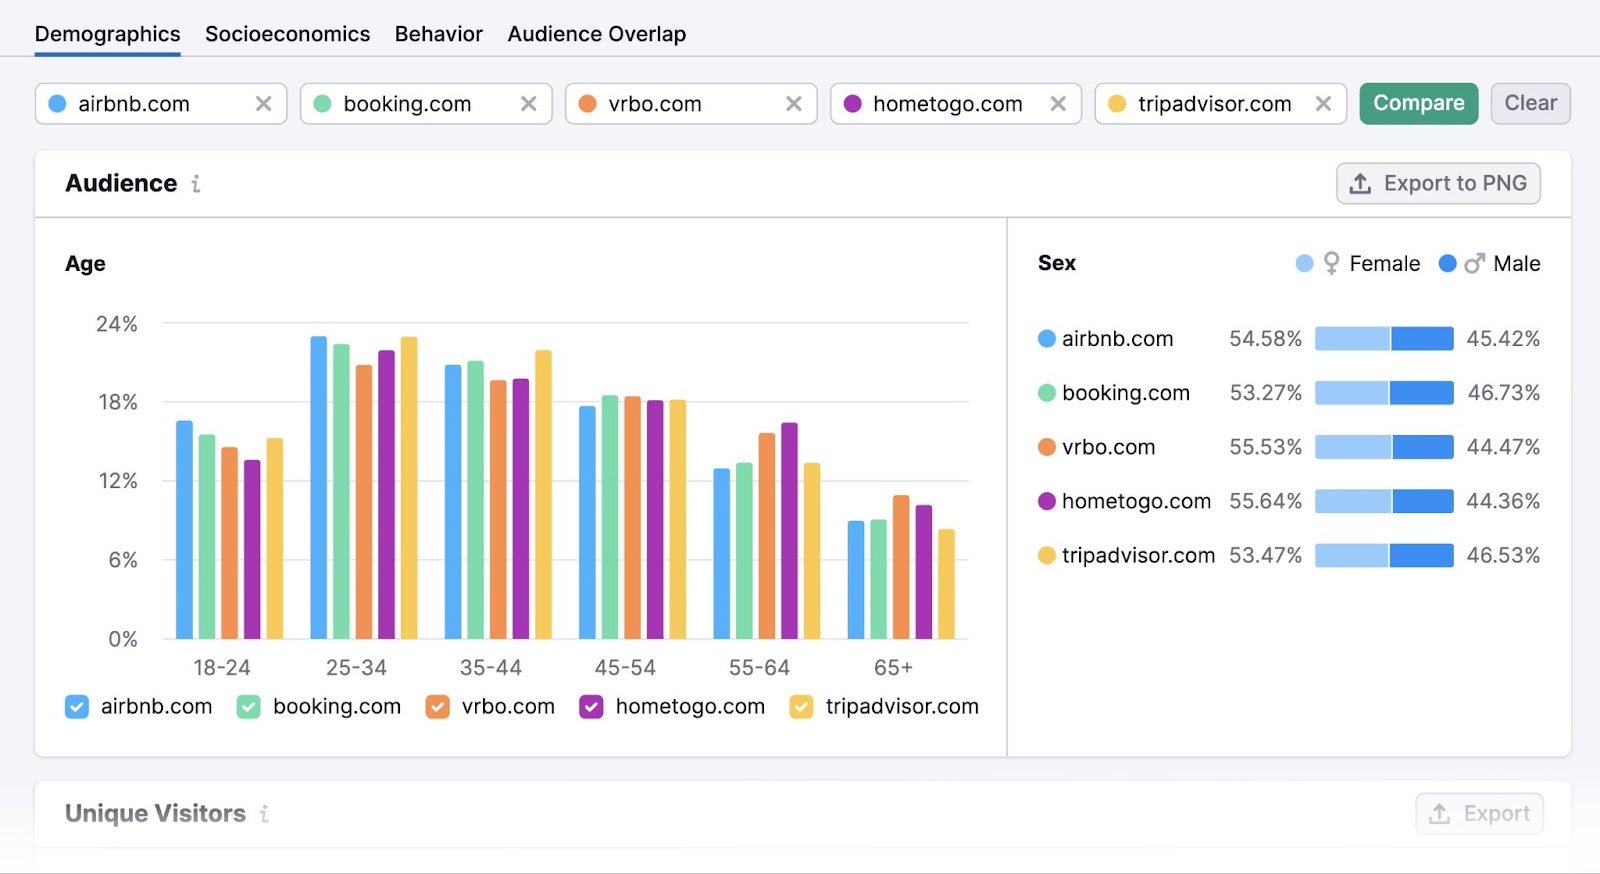
Task: Click the 45-54 age group label
Action: (625, 668)
